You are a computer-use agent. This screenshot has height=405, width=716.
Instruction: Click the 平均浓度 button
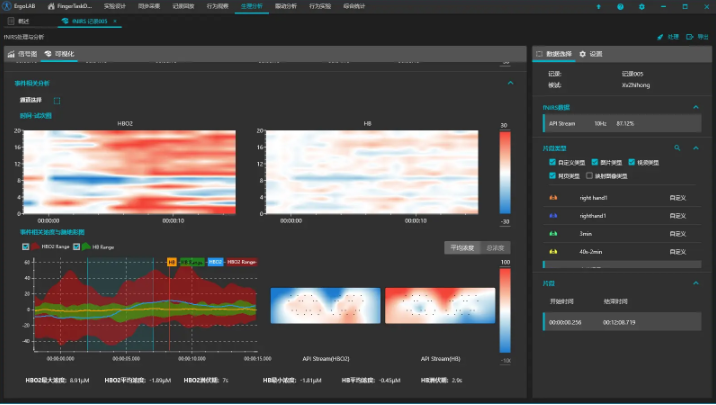461,247
